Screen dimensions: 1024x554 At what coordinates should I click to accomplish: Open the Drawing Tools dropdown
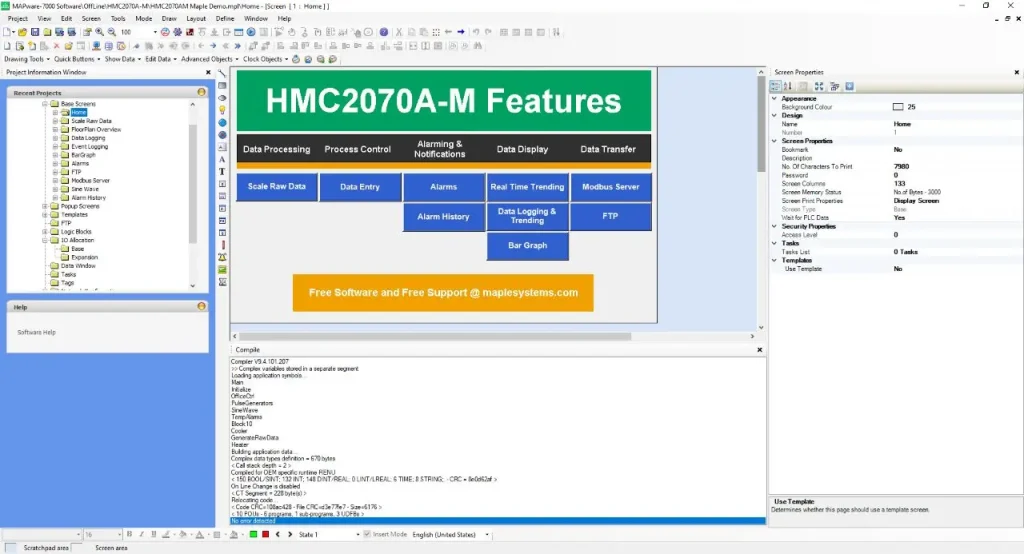point(27,59)
